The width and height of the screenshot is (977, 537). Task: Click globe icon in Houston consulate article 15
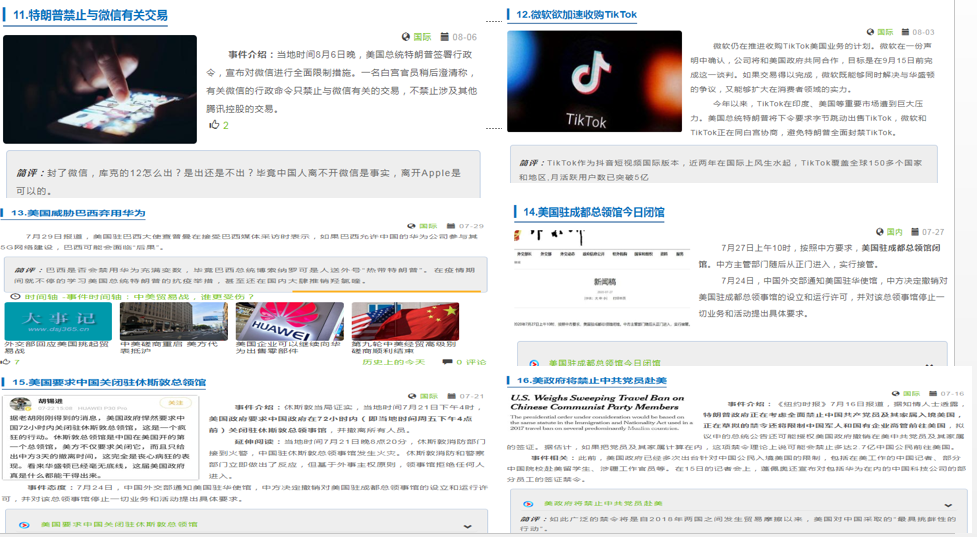pyautogui.click(x=411, y=396)
